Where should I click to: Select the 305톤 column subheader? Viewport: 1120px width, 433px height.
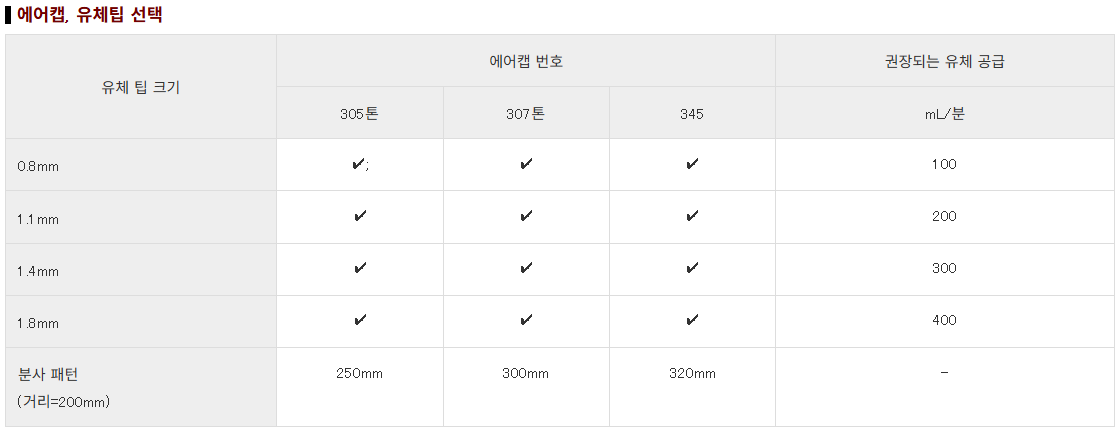360,113
